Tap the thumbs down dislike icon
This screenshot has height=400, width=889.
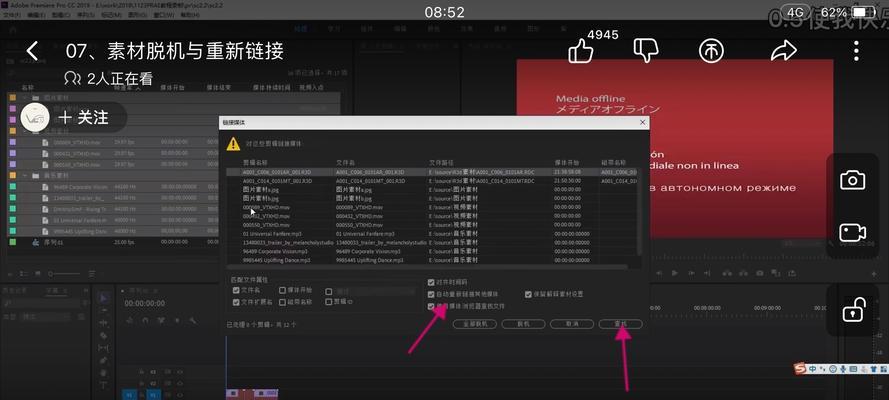(x=647, y=49)
